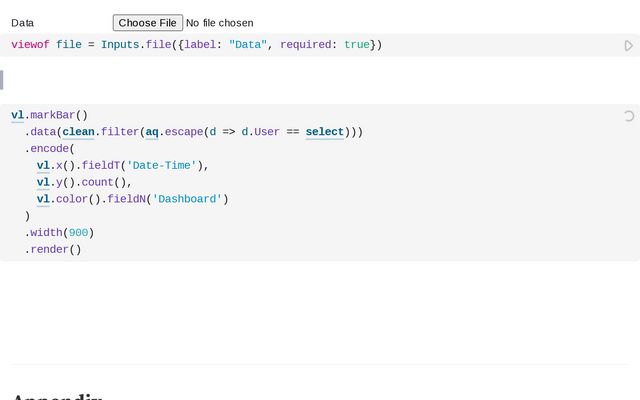
Task: Follow the 'select' variable reference
Action: coord(324,132)
